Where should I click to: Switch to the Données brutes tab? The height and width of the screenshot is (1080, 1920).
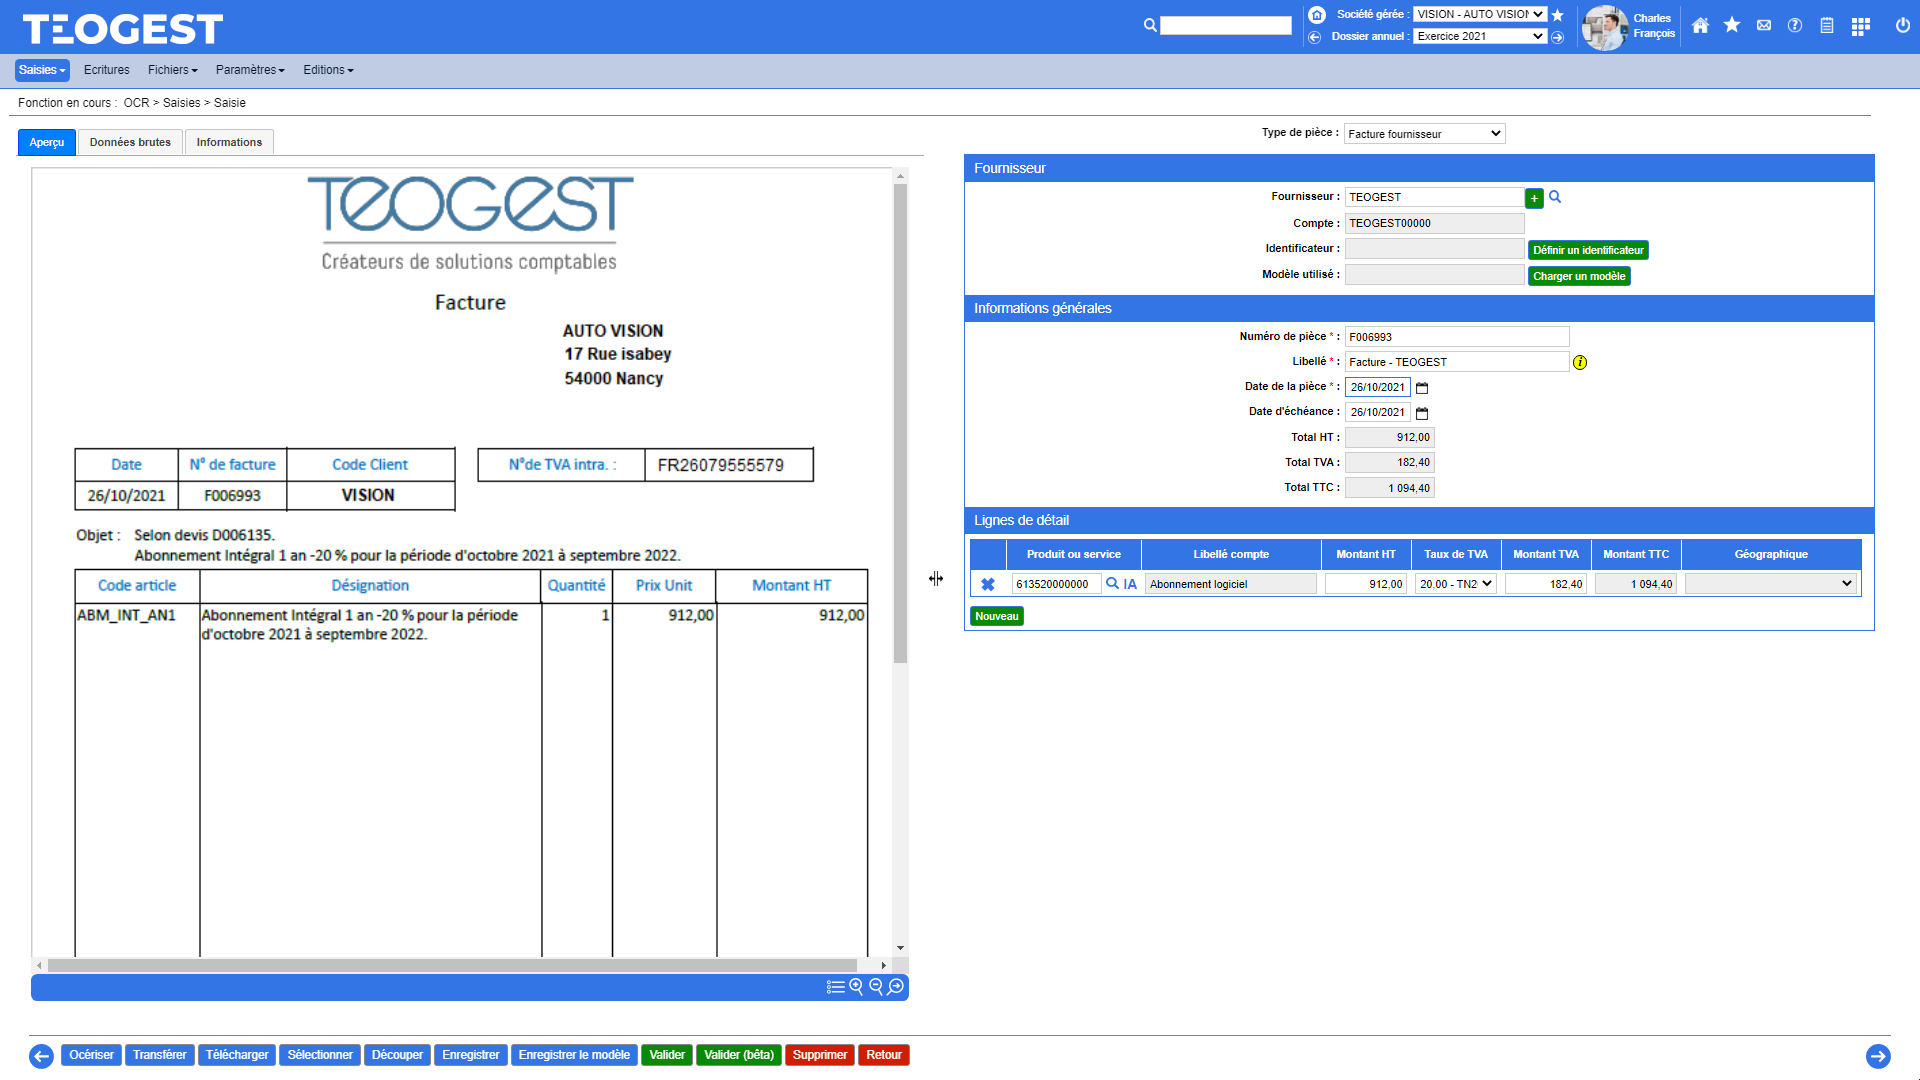(130, 142)
